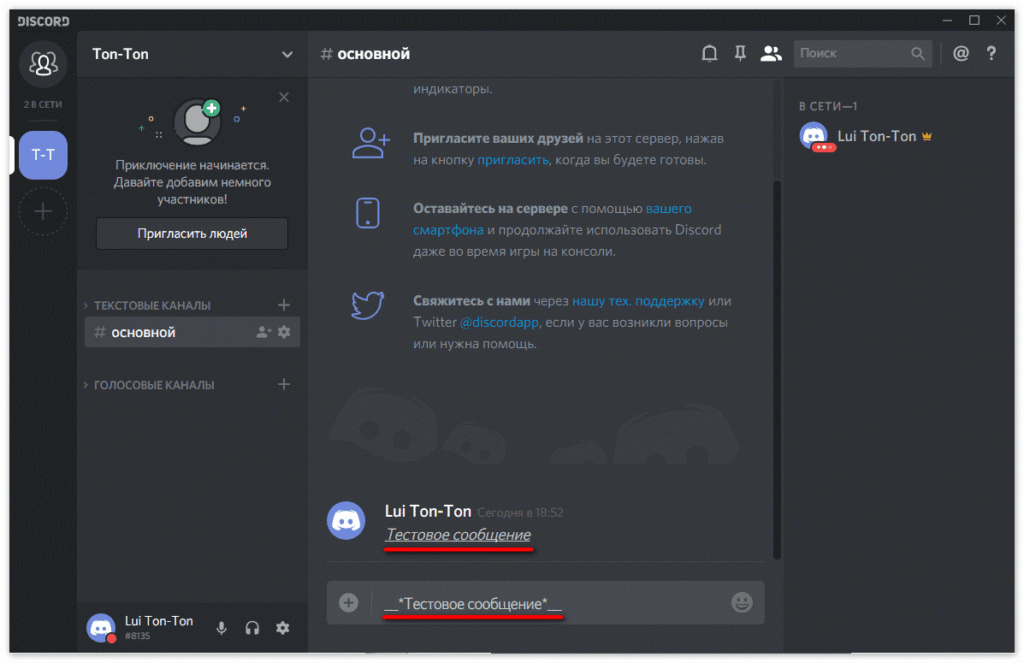Toggle the member list

(x=771, y=53)
